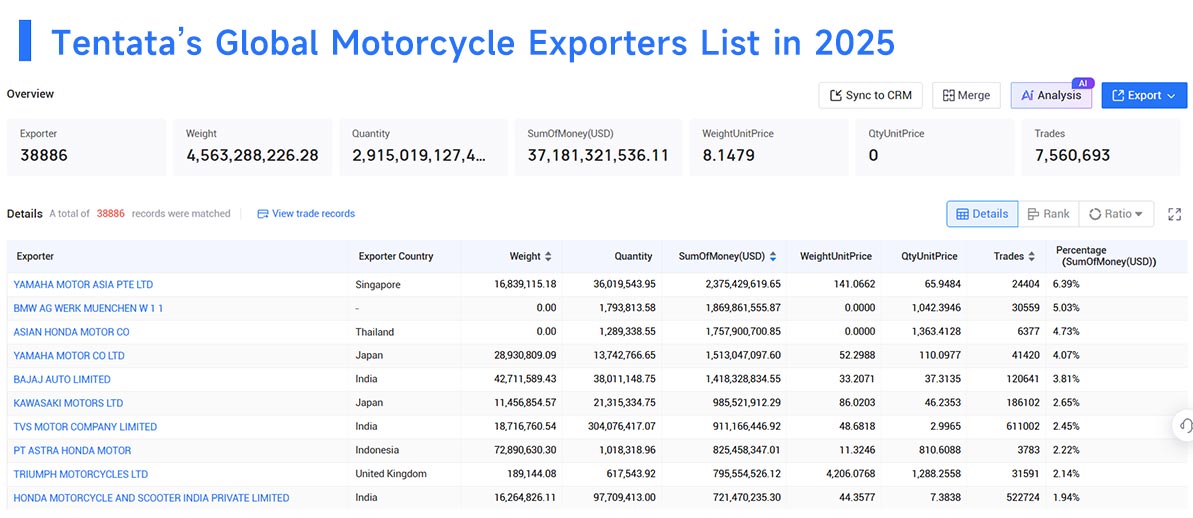Image resolution: width=1193 pixels, height=518 pixels.
Task: Select the Details view tab
Action: 982,214
